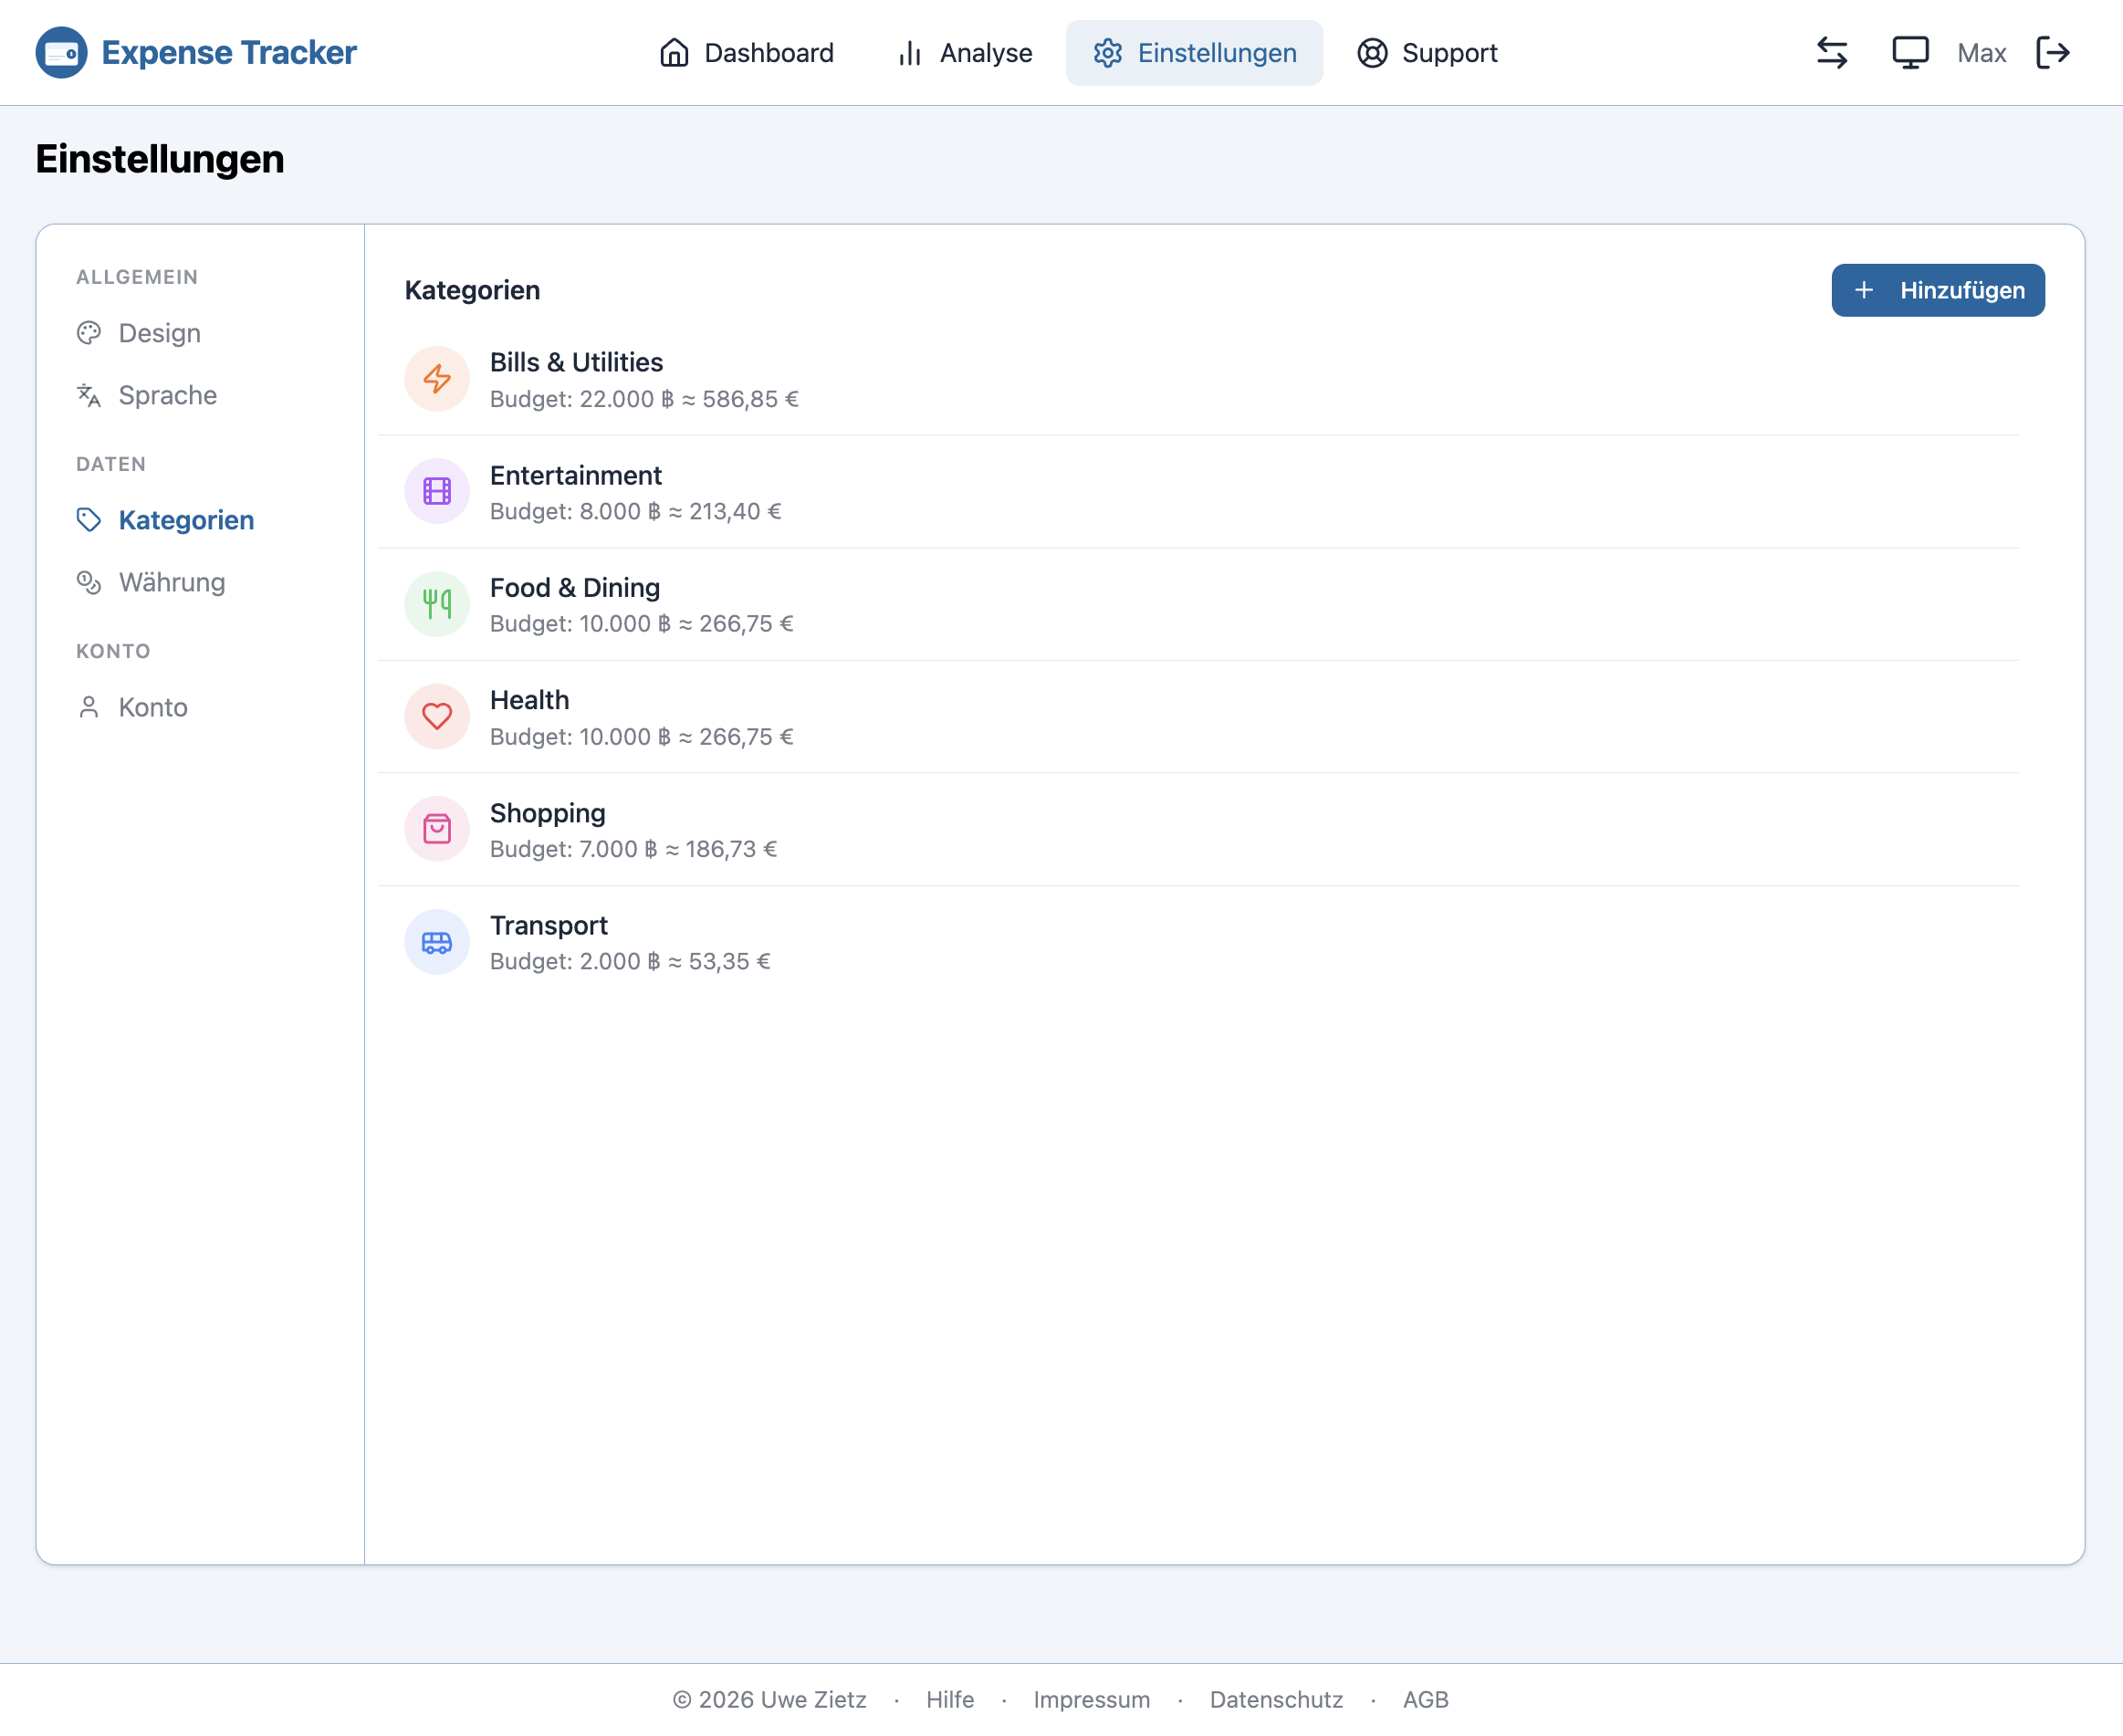Select Design in settings sidebar
The image size is (2123, 1736).
point(159,333)
